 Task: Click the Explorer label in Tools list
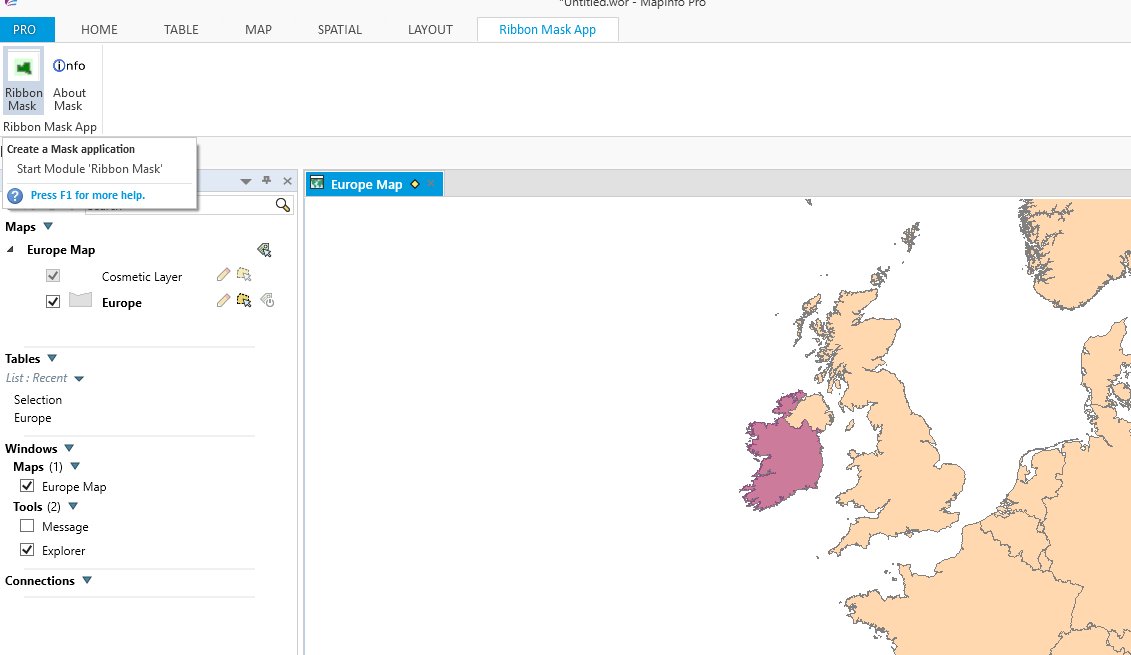click(x=63, y=551)
